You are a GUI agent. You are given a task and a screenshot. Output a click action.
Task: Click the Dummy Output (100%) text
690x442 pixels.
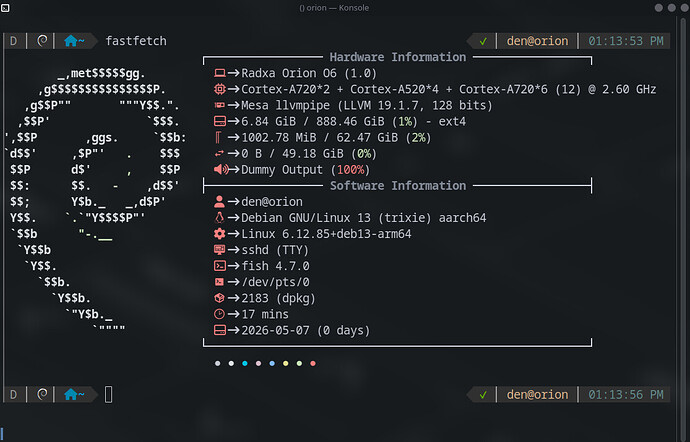[305, 169]
